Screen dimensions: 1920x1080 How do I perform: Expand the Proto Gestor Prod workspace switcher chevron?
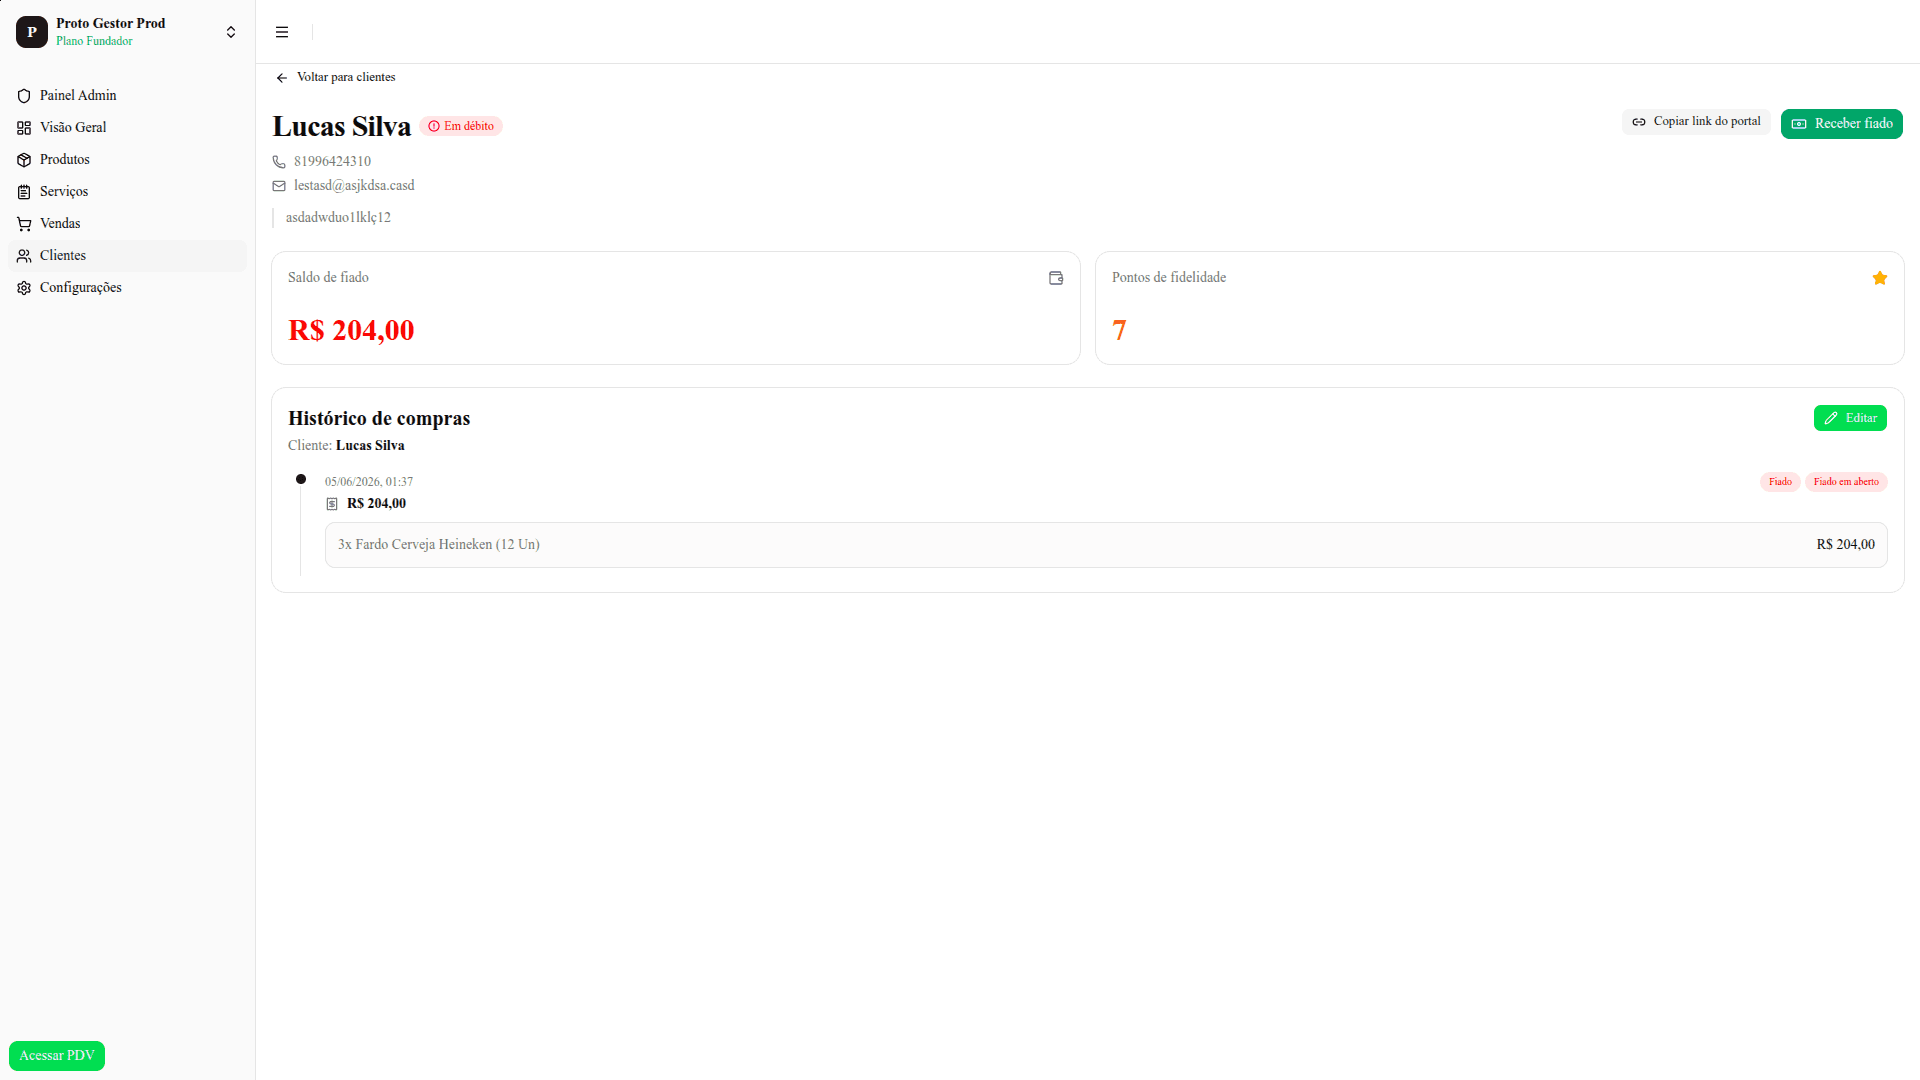click(231, 32)
